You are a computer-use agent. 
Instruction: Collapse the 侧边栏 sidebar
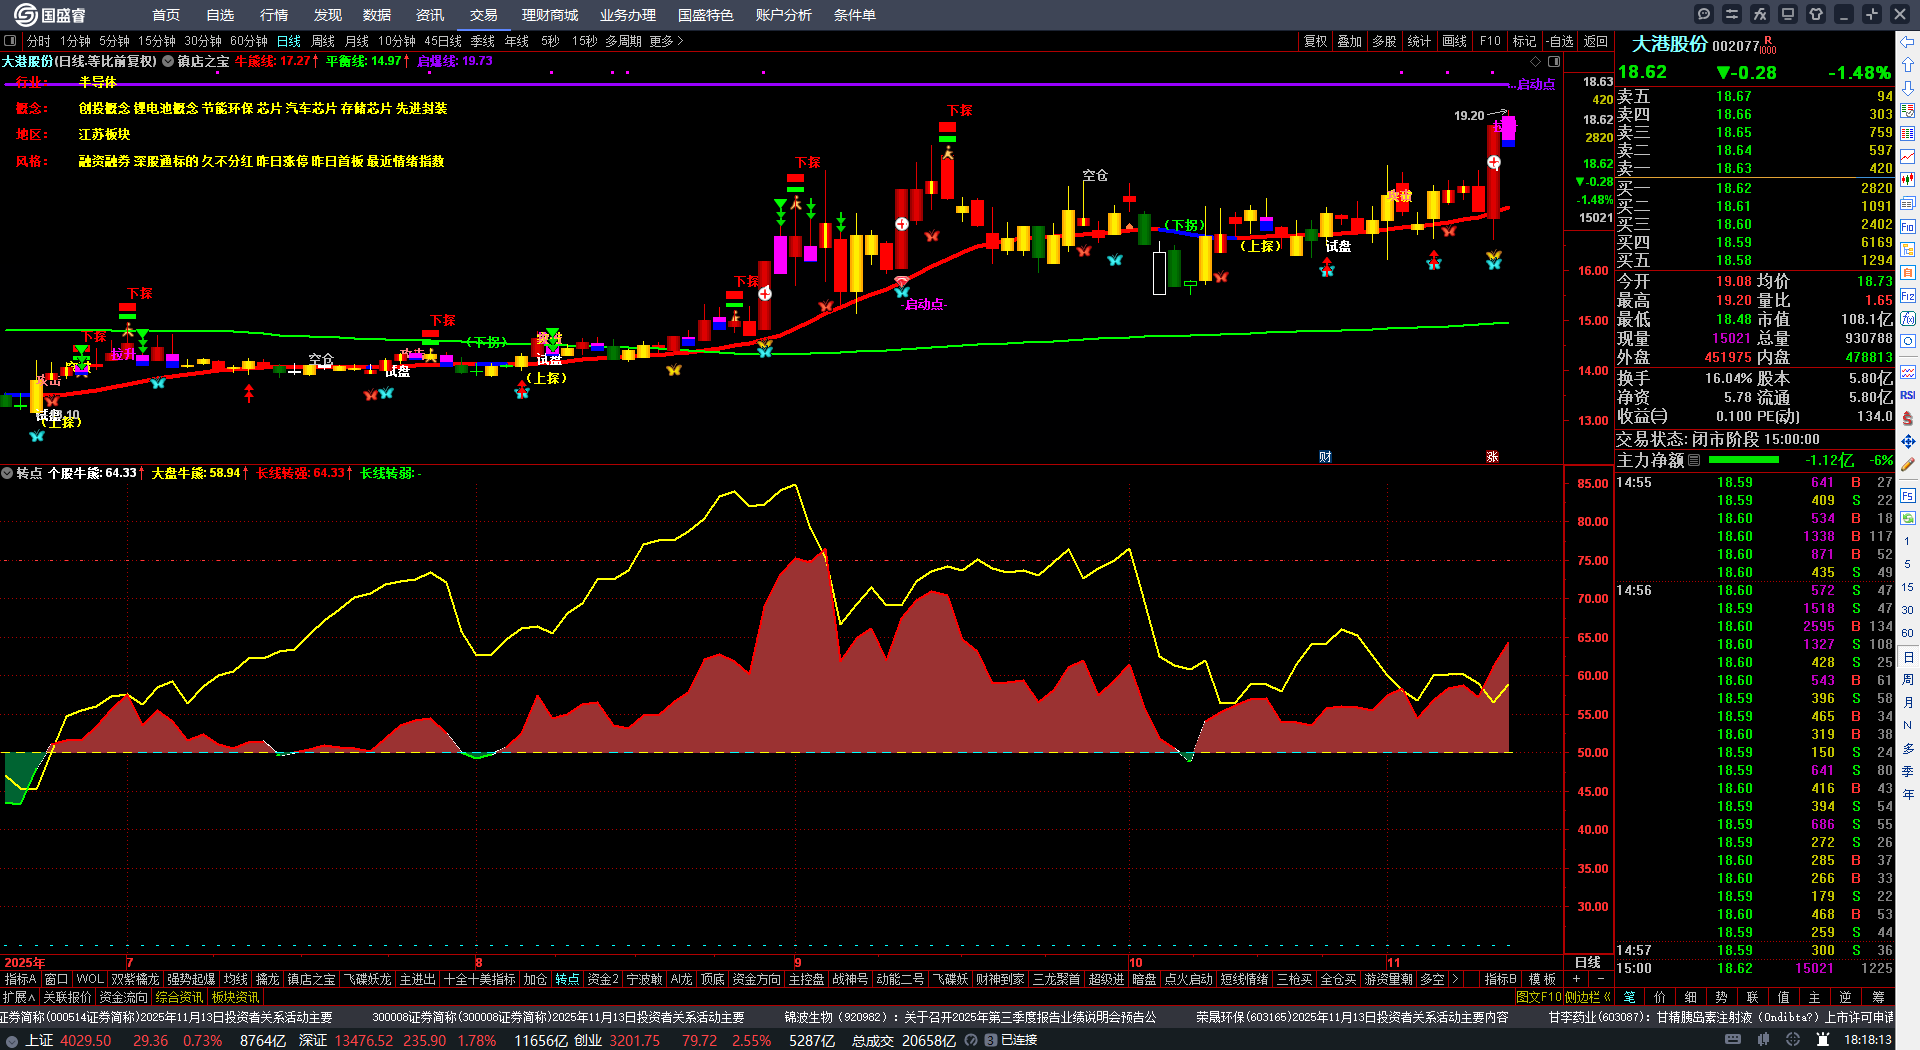(x=1590, y=997)
